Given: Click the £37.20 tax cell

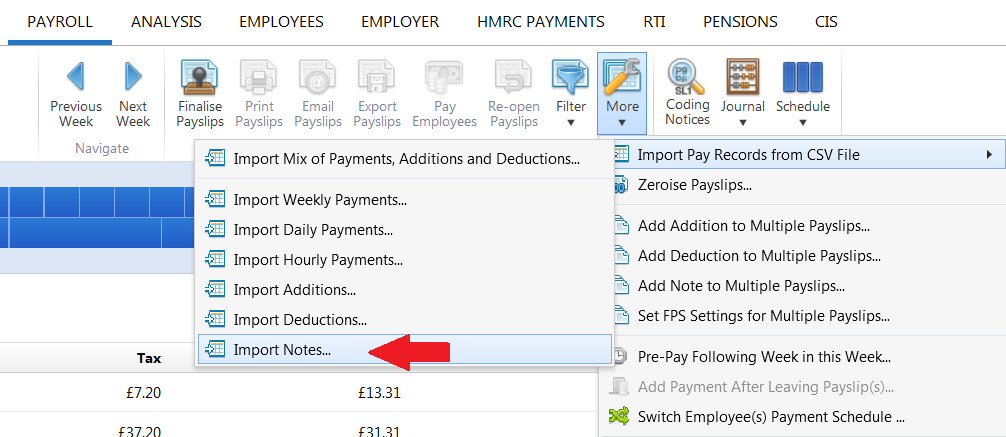Looking at the screenshot, I should [139, 432].
